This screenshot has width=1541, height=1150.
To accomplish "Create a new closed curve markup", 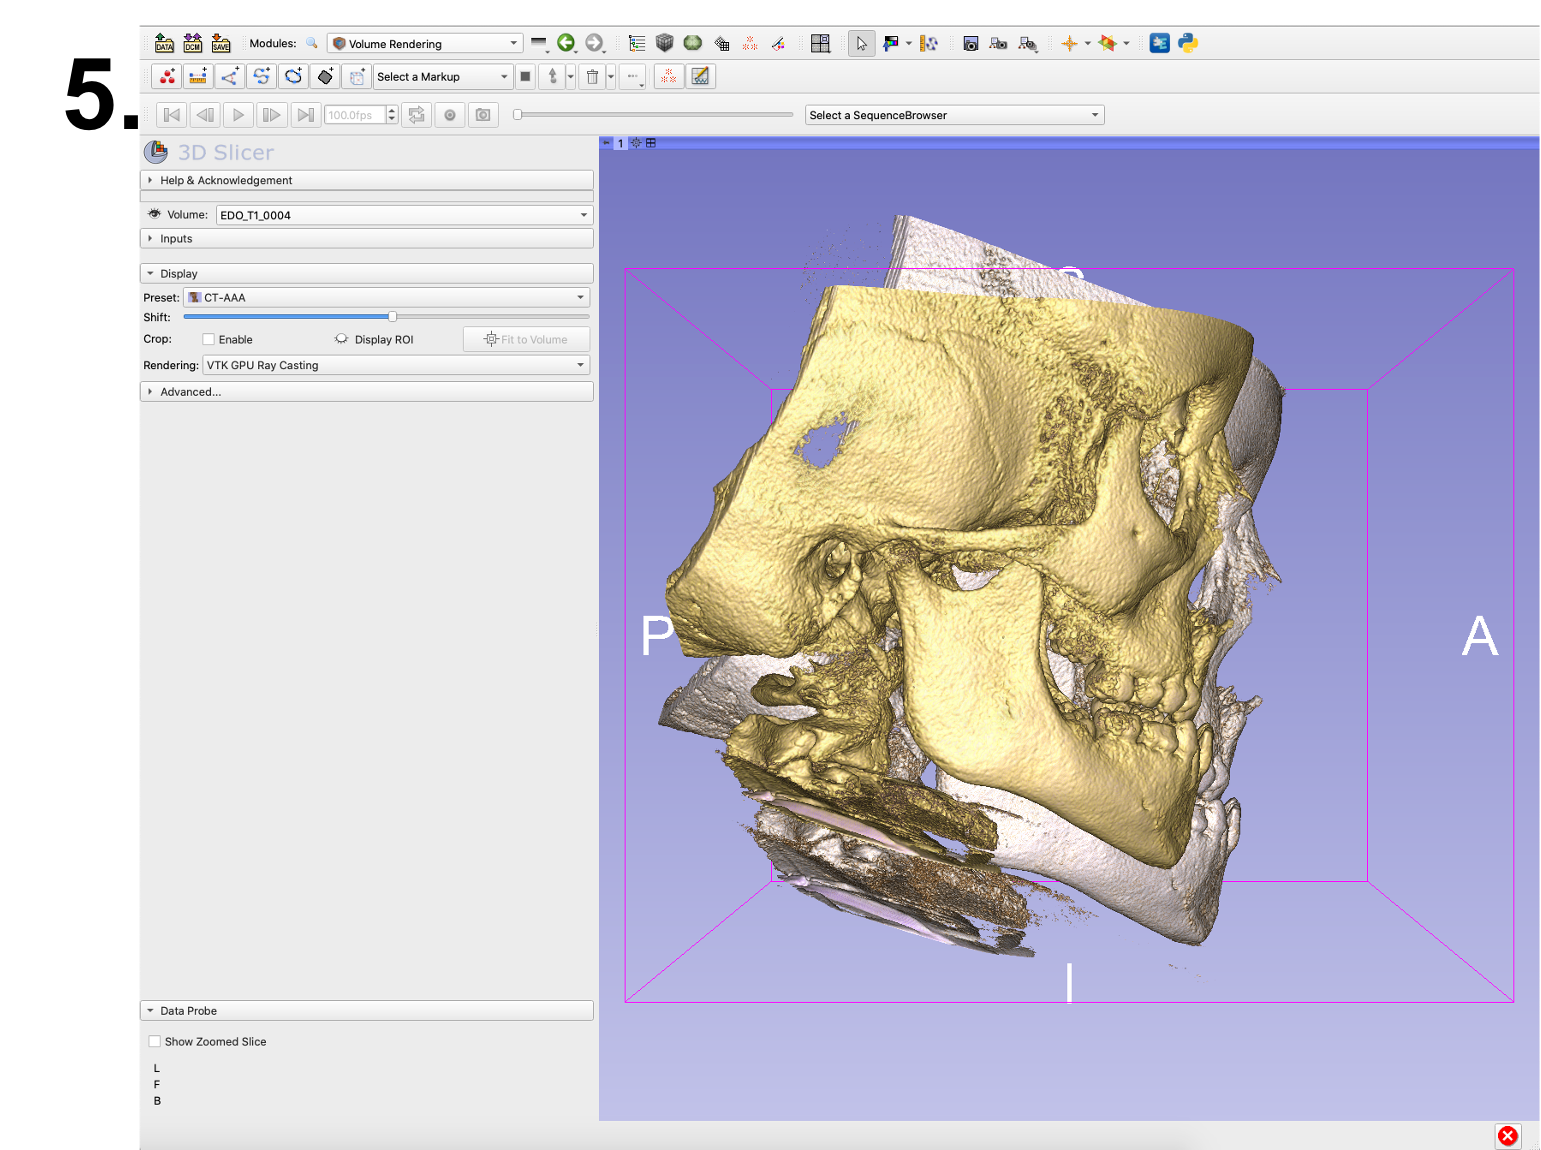I will (293, 76).
